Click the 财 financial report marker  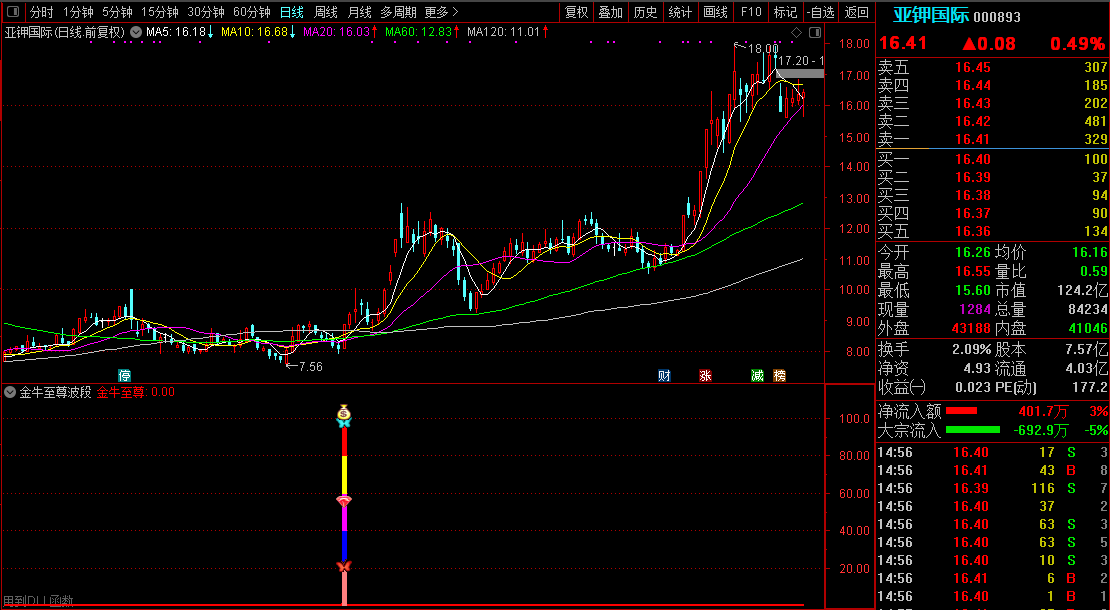pyautogui.click(x=664, y=376)
